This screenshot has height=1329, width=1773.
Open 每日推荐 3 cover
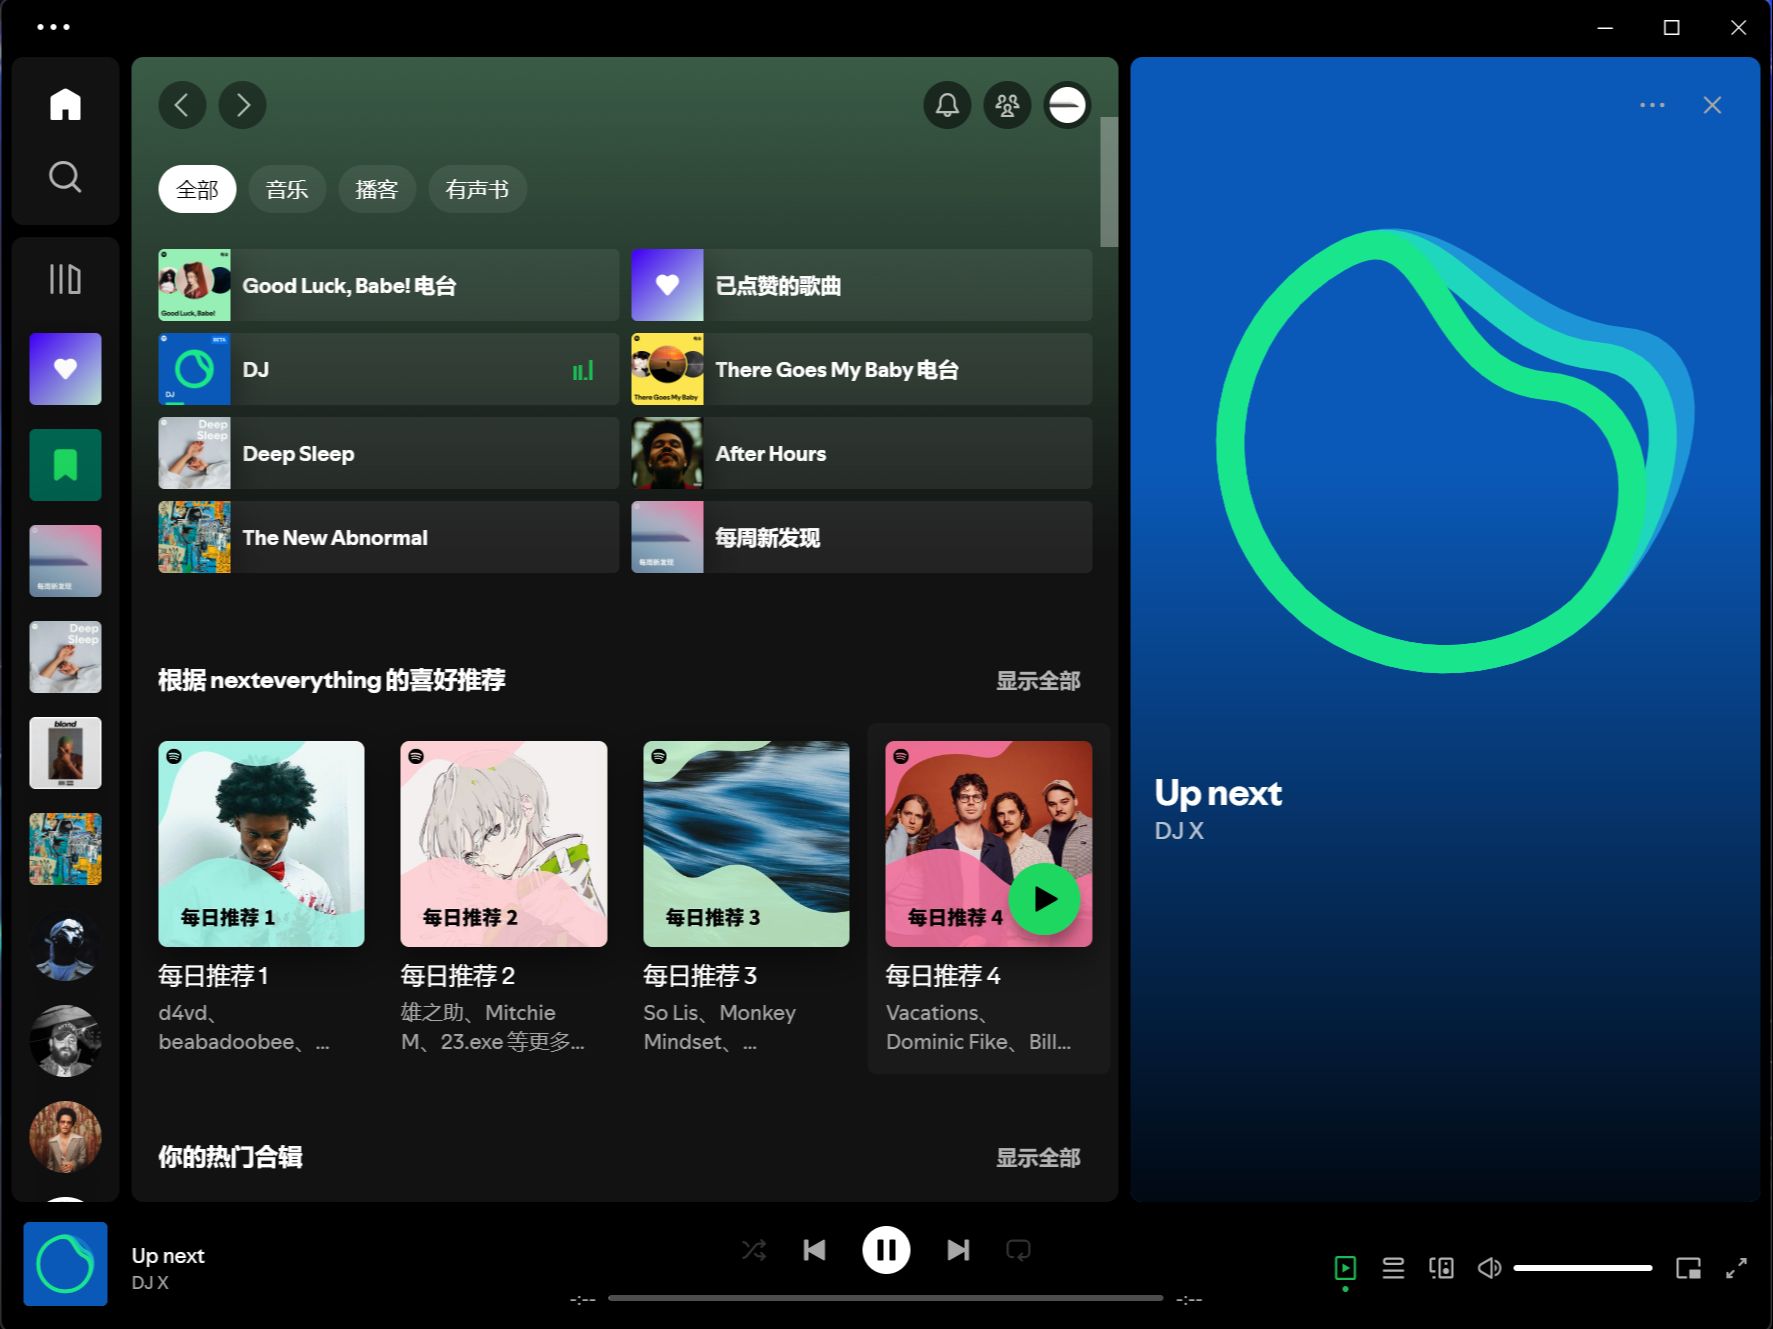pyautogui.click(x=746, y=844)
